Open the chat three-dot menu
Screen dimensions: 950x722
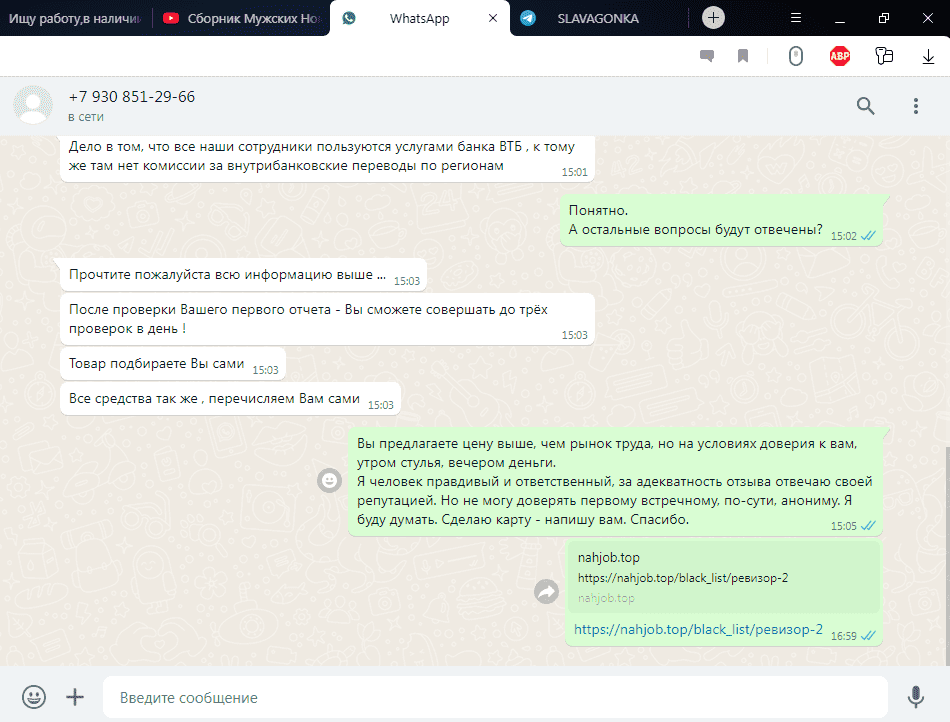[x=916, y=106]
